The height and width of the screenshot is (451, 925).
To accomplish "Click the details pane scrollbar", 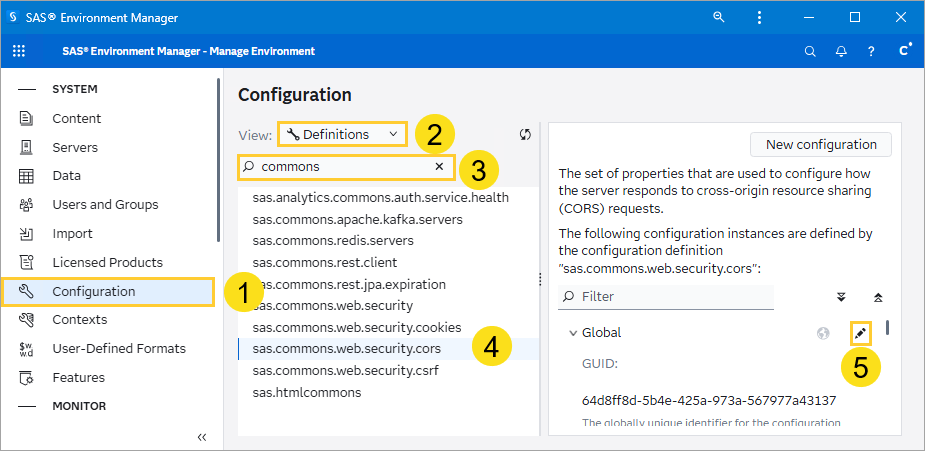I will [888, 327].
